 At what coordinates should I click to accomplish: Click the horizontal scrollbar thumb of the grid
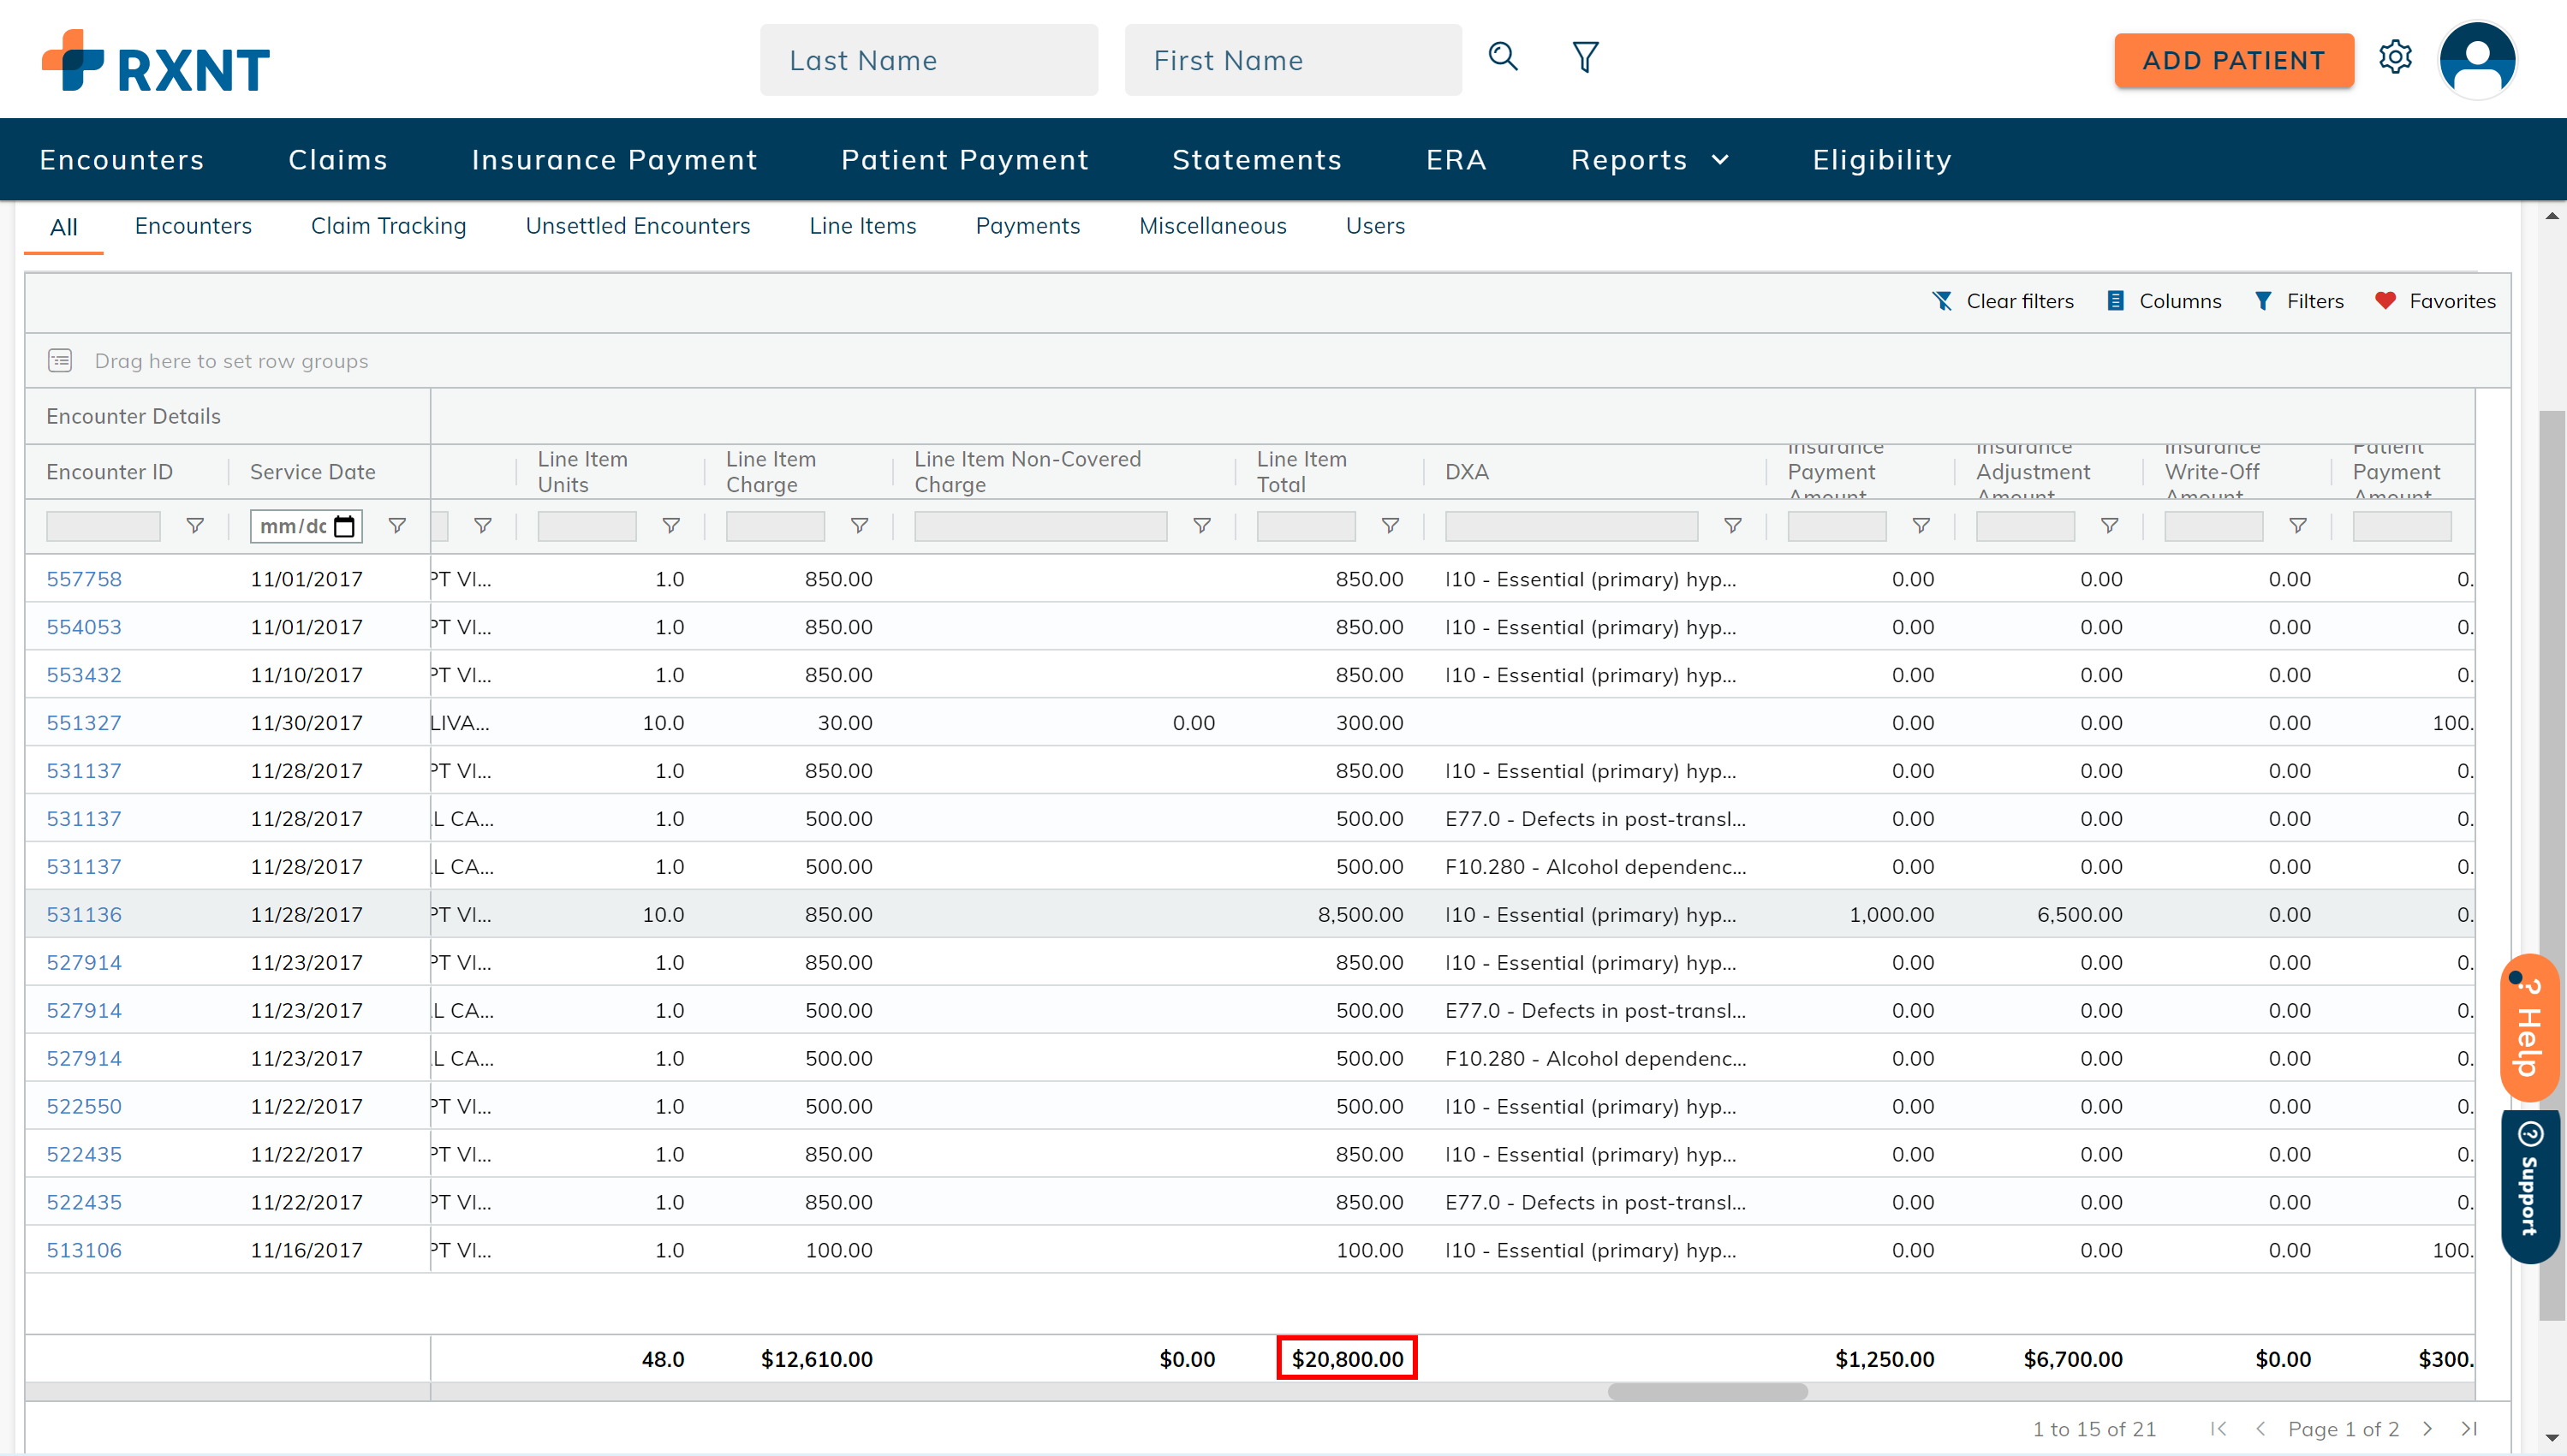pos(1707,1391)
